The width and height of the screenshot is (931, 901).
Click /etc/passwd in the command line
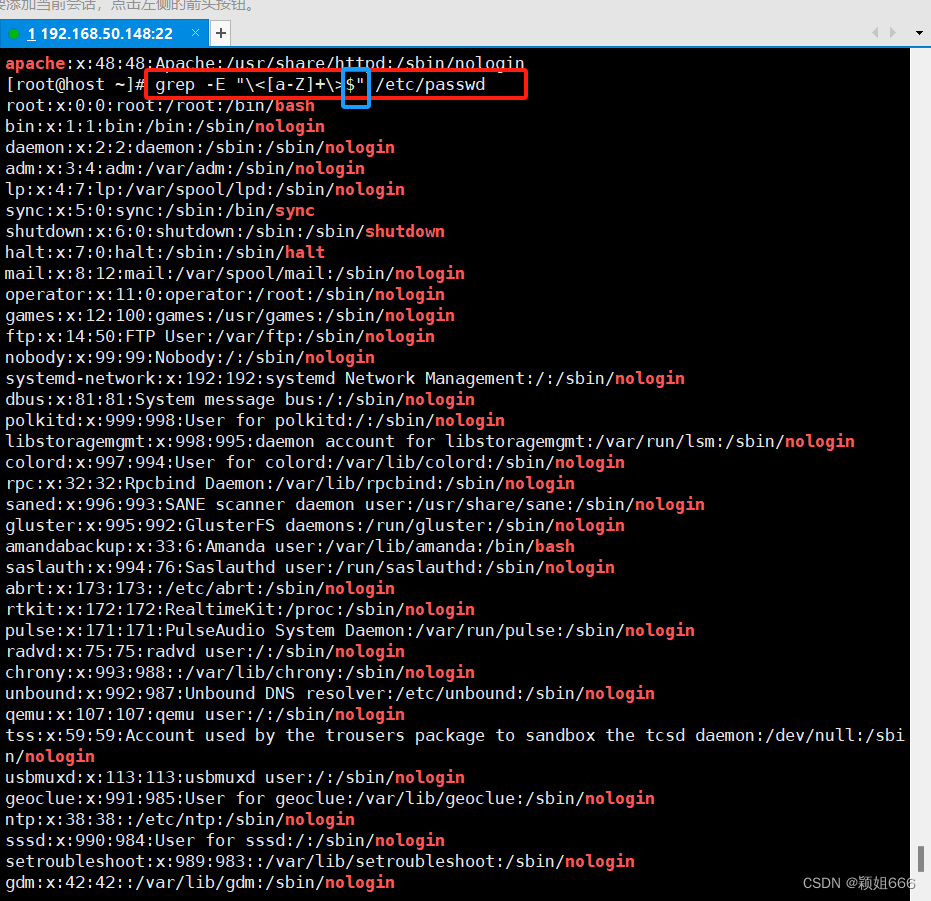pyautogui.click(x=430, y=84)
